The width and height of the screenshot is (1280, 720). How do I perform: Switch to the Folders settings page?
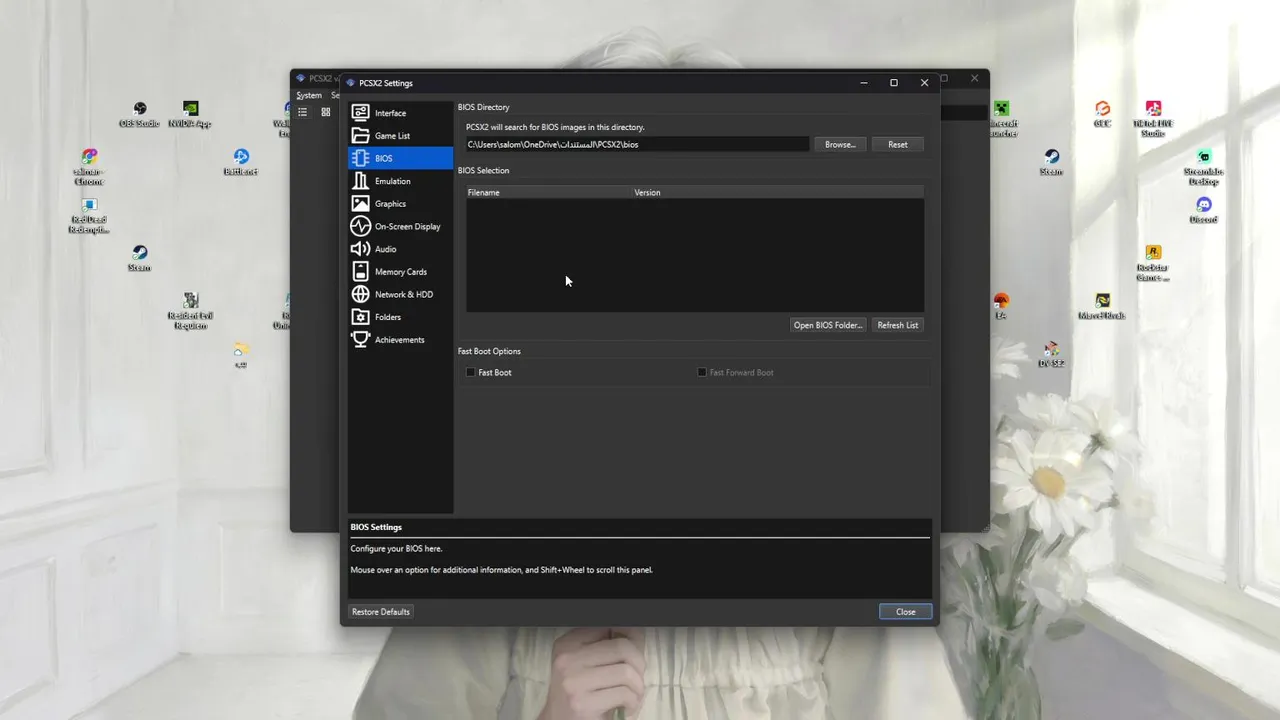pos(400,317)
